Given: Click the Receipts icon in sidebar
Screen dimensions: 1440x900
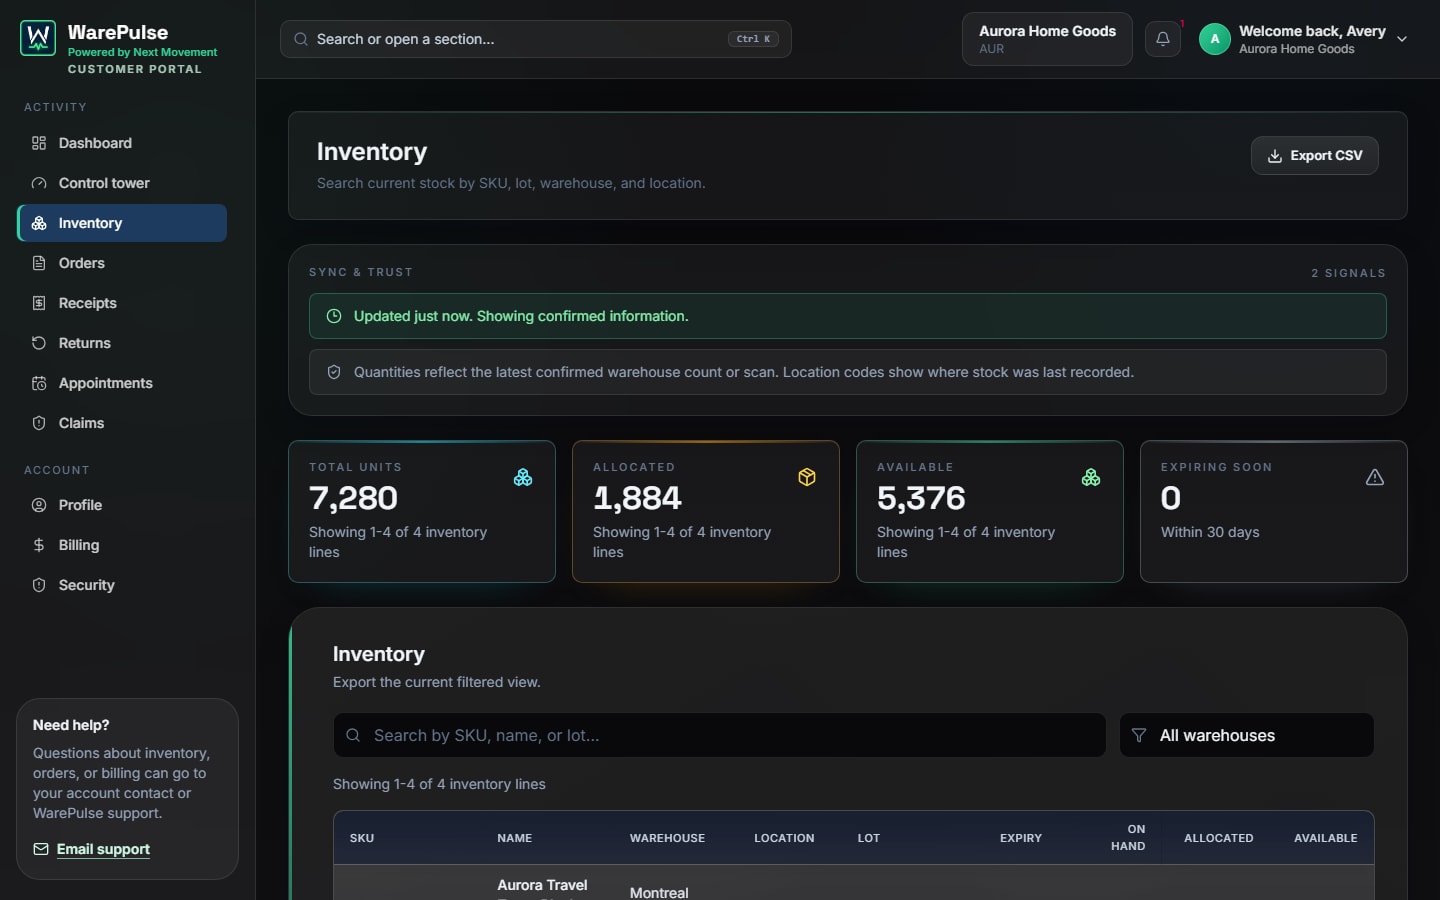Looking at the screenshot, I should (39, 303).
